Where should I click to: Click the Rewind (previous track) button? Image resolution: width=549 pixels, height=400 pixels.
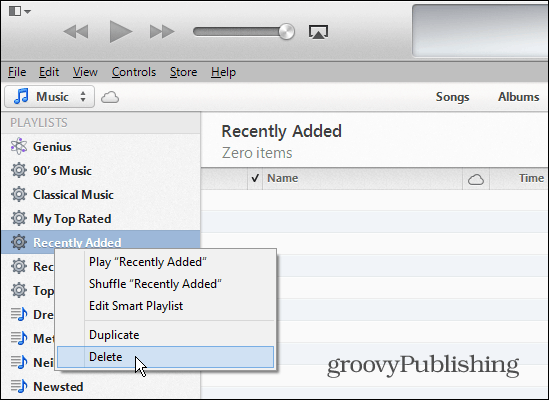pyautogui.click(x=76, y=32)
